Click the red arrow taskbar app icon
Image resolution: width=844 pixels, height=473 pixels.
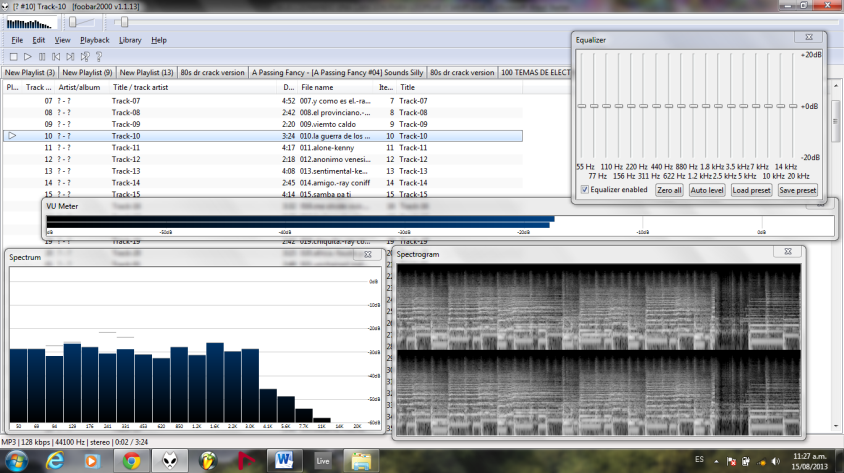(x=246, y=461)
